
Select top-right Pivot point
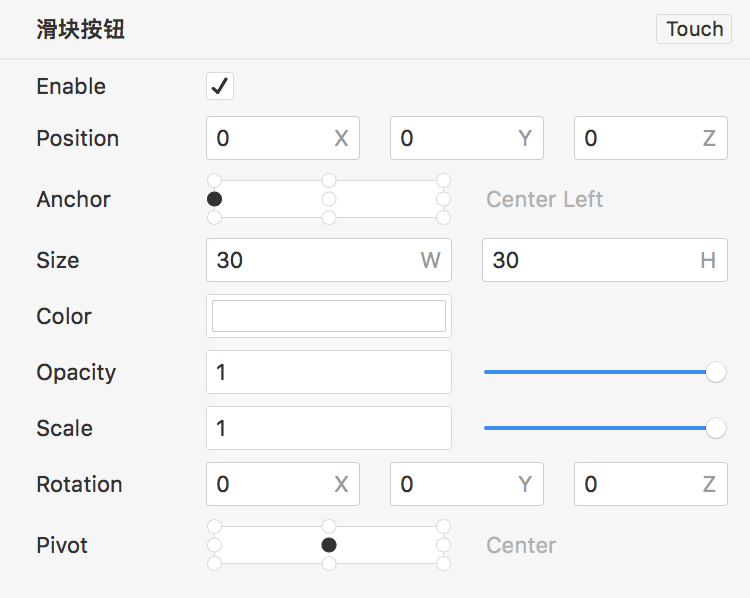click(444, 527)
